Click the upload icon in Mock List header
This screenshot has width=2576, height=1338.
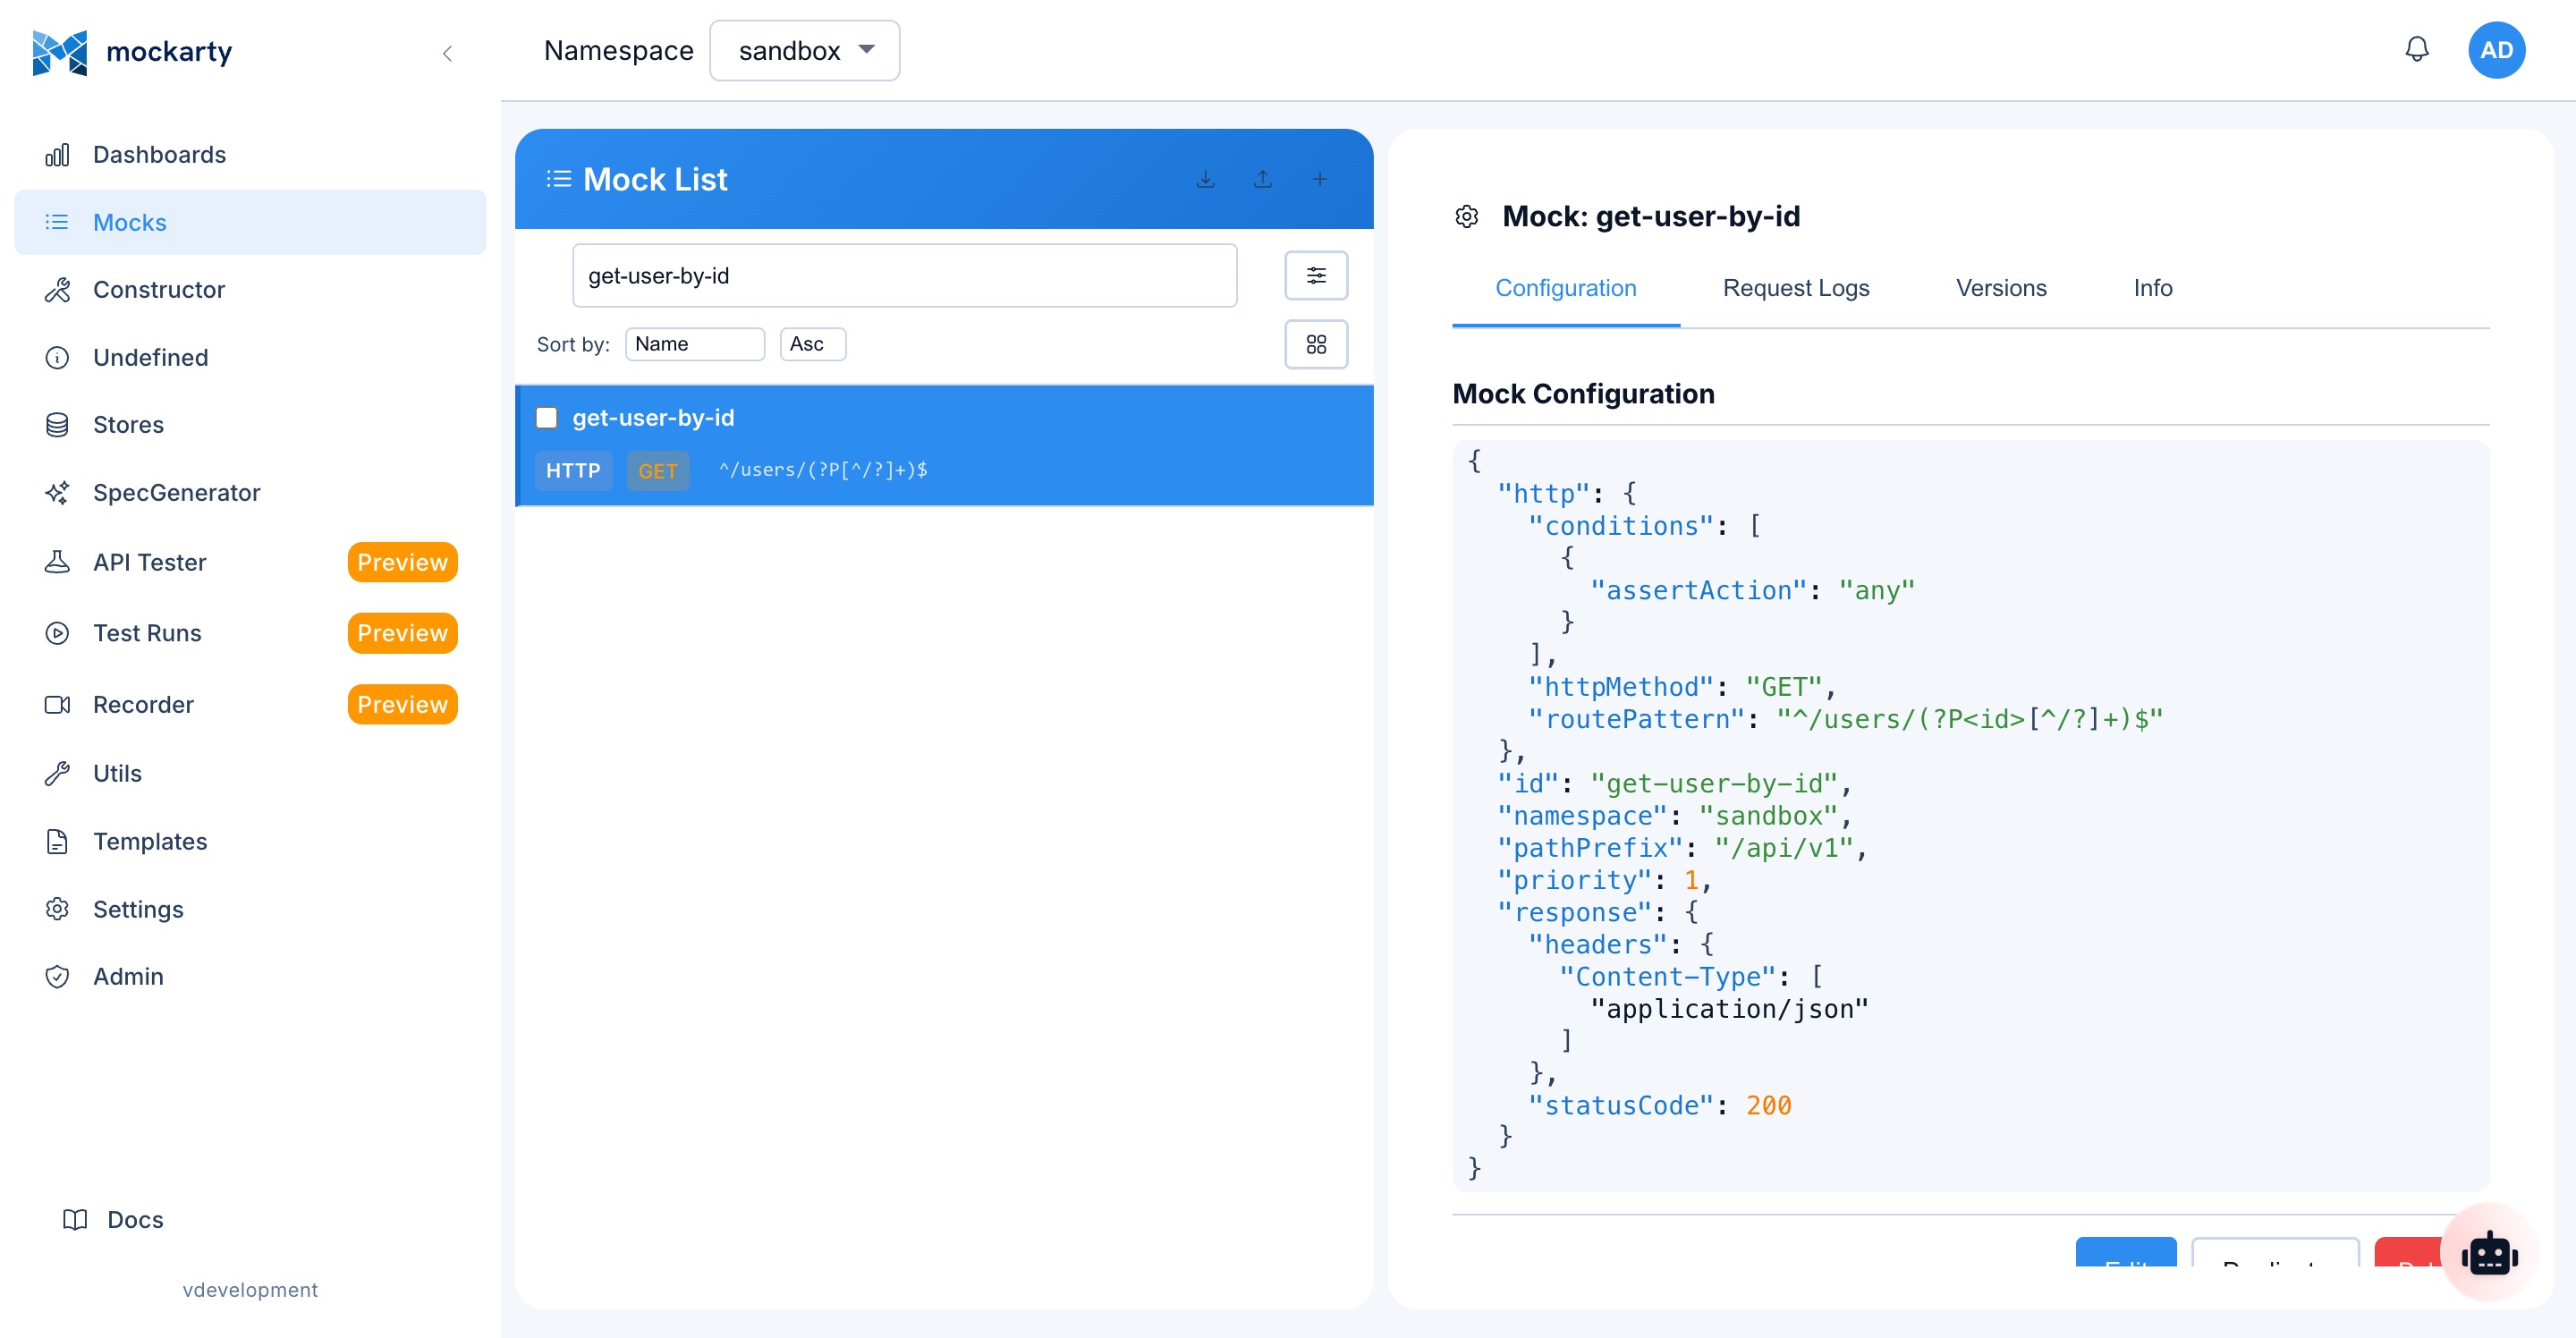(x=1262, y=179)
